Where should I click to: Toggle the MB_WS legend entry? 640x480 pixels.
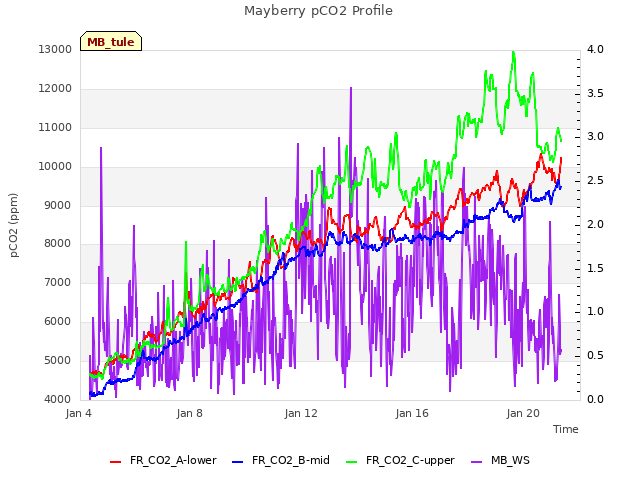tap(500, 460)
